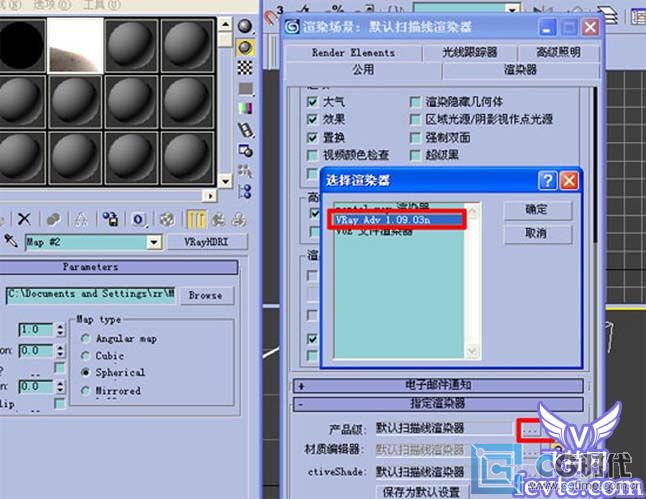Switch to the 渲染器 tab

point(521,70)
